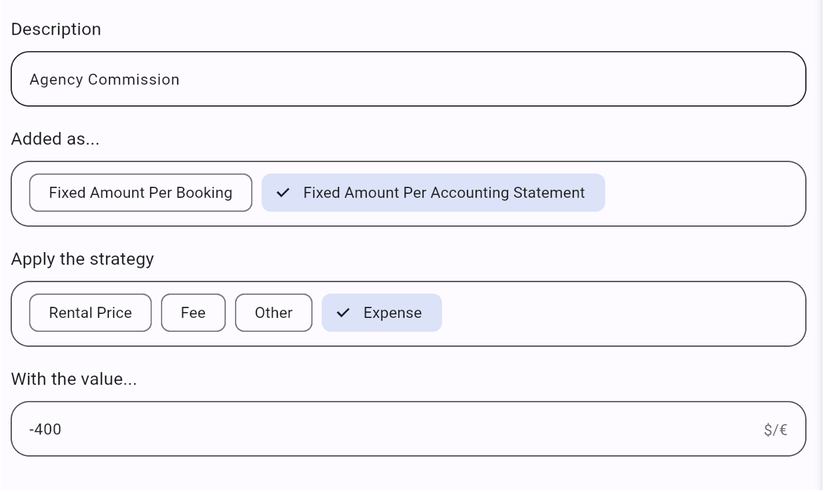Click the "Apply the strategy" label
The image size is (828, 492).
82,259
